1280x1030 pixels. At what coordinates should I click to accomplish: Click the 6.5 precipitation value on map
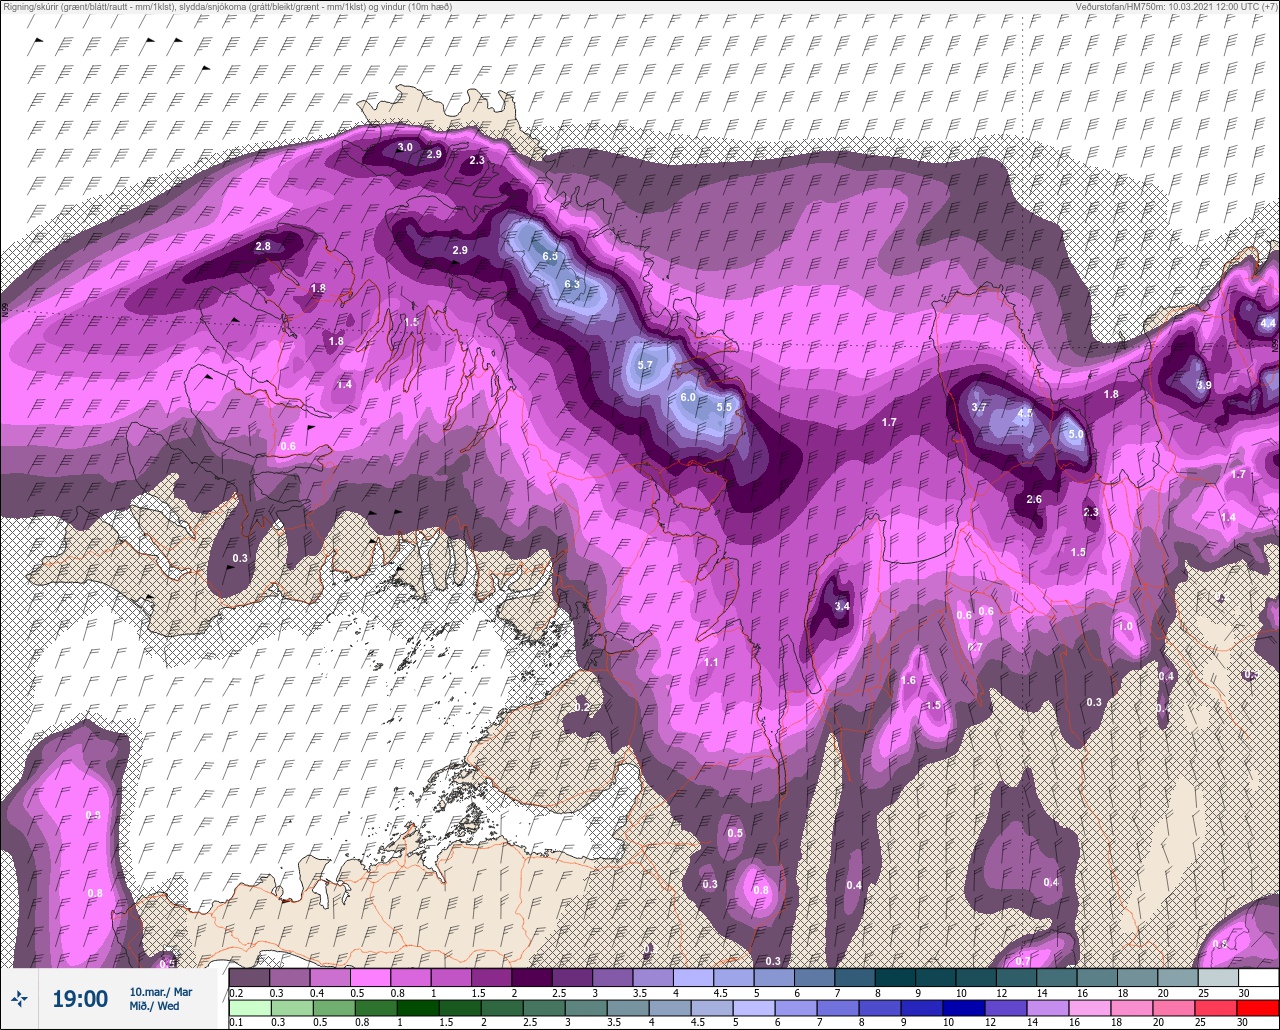[550, 257]
